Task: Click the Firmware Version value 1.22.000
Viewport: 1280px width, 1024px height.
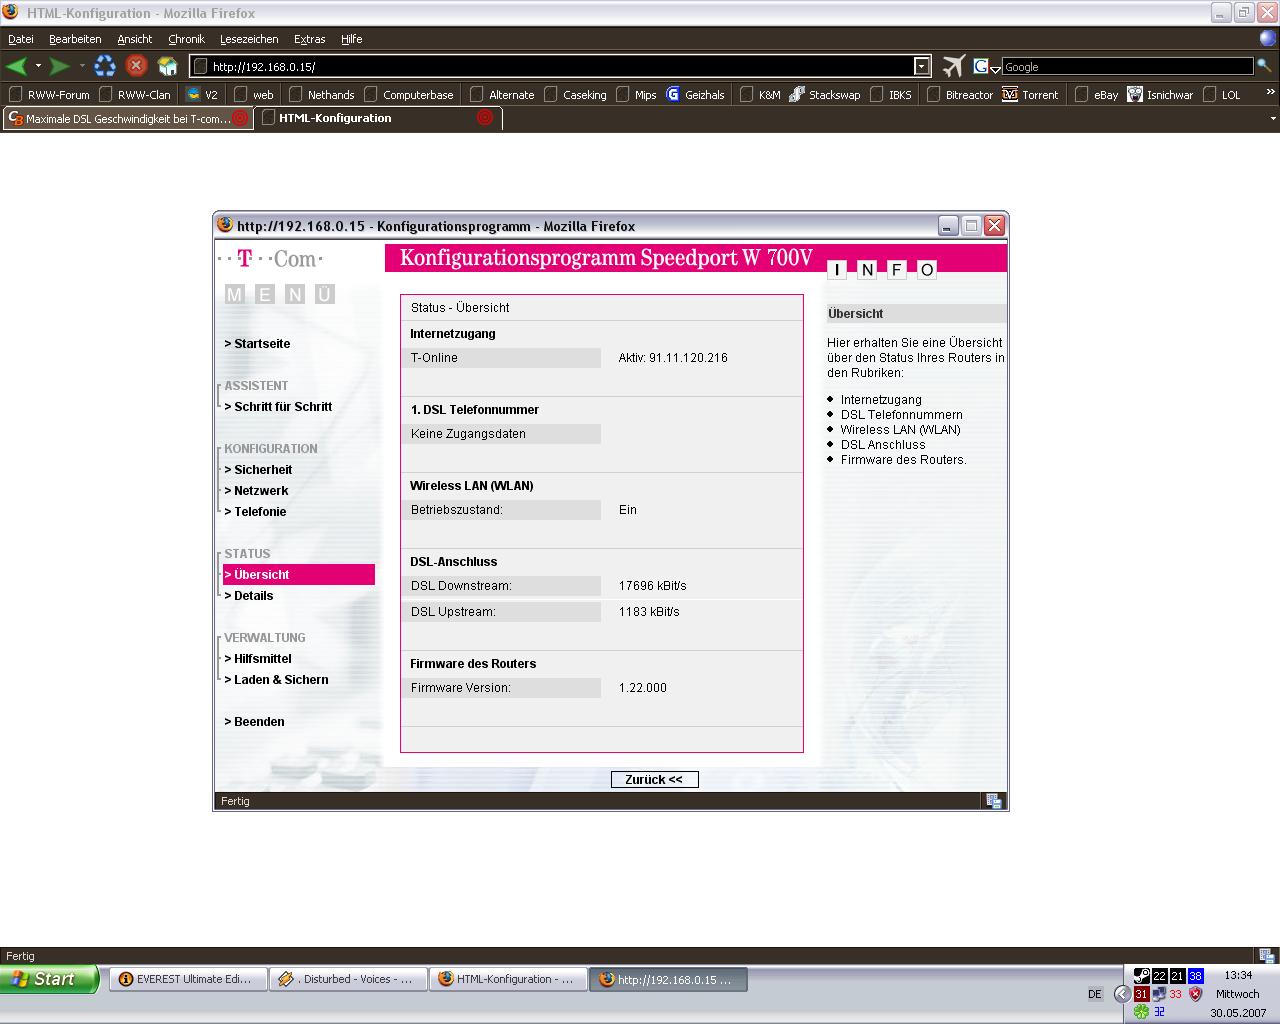Action: (x=643, y=688)
